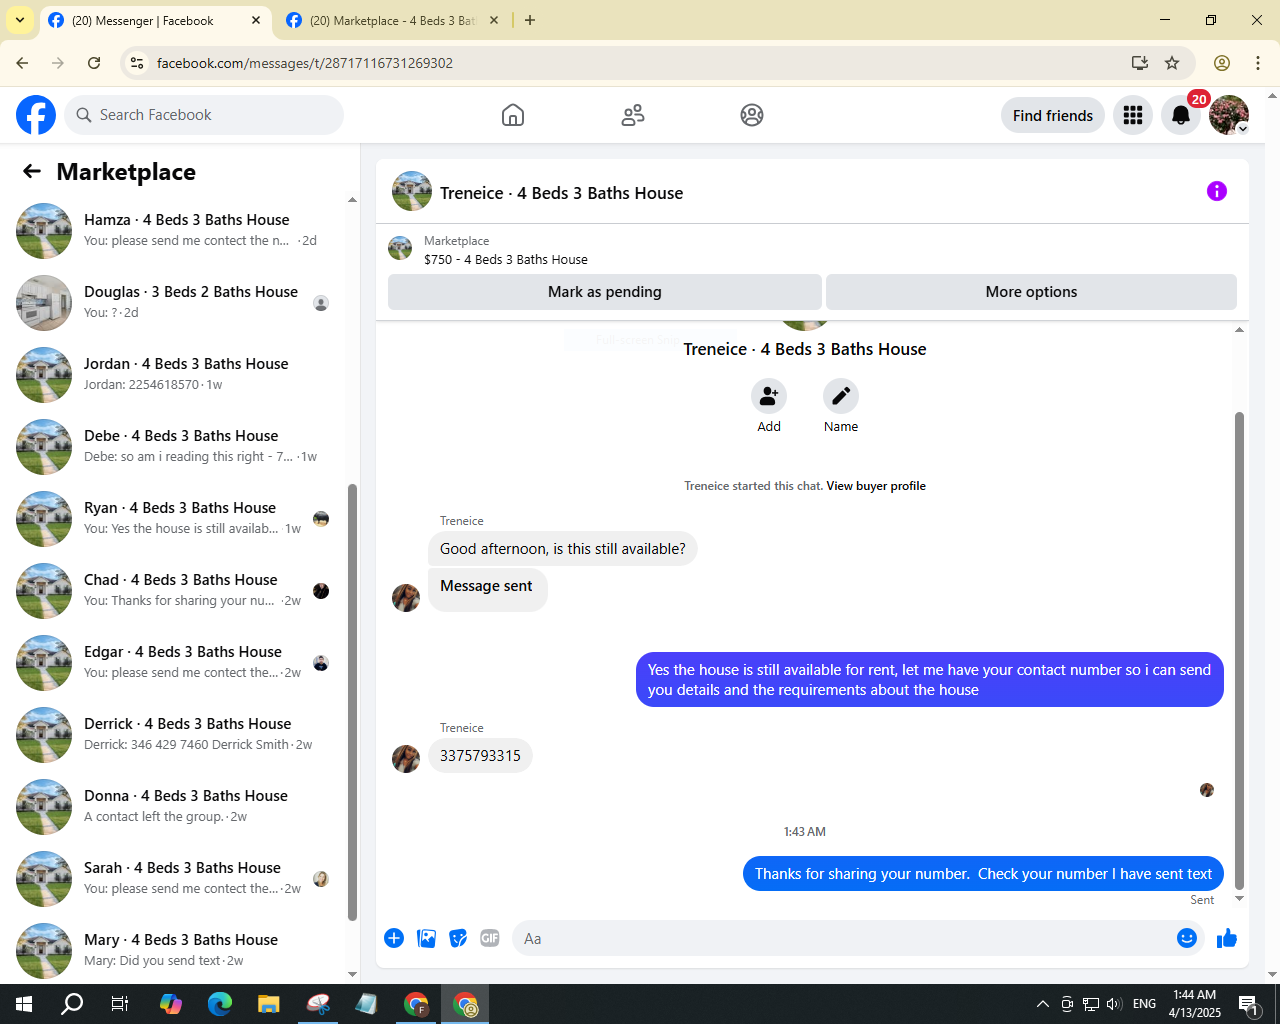The width and height of the screenshot is (1280, 1024).
Task: Open account profile picture menu
Action: tap(1229, 115)
